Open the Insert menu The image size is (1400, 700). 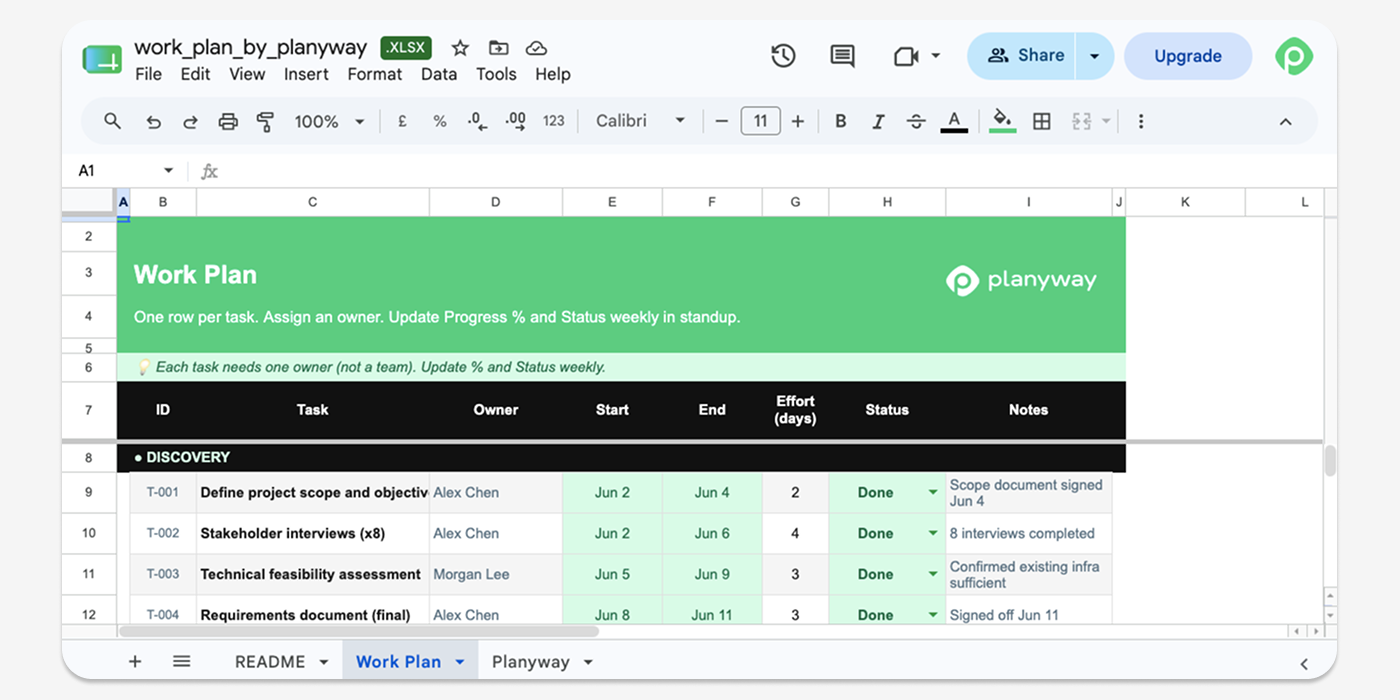tap(306, 74)
